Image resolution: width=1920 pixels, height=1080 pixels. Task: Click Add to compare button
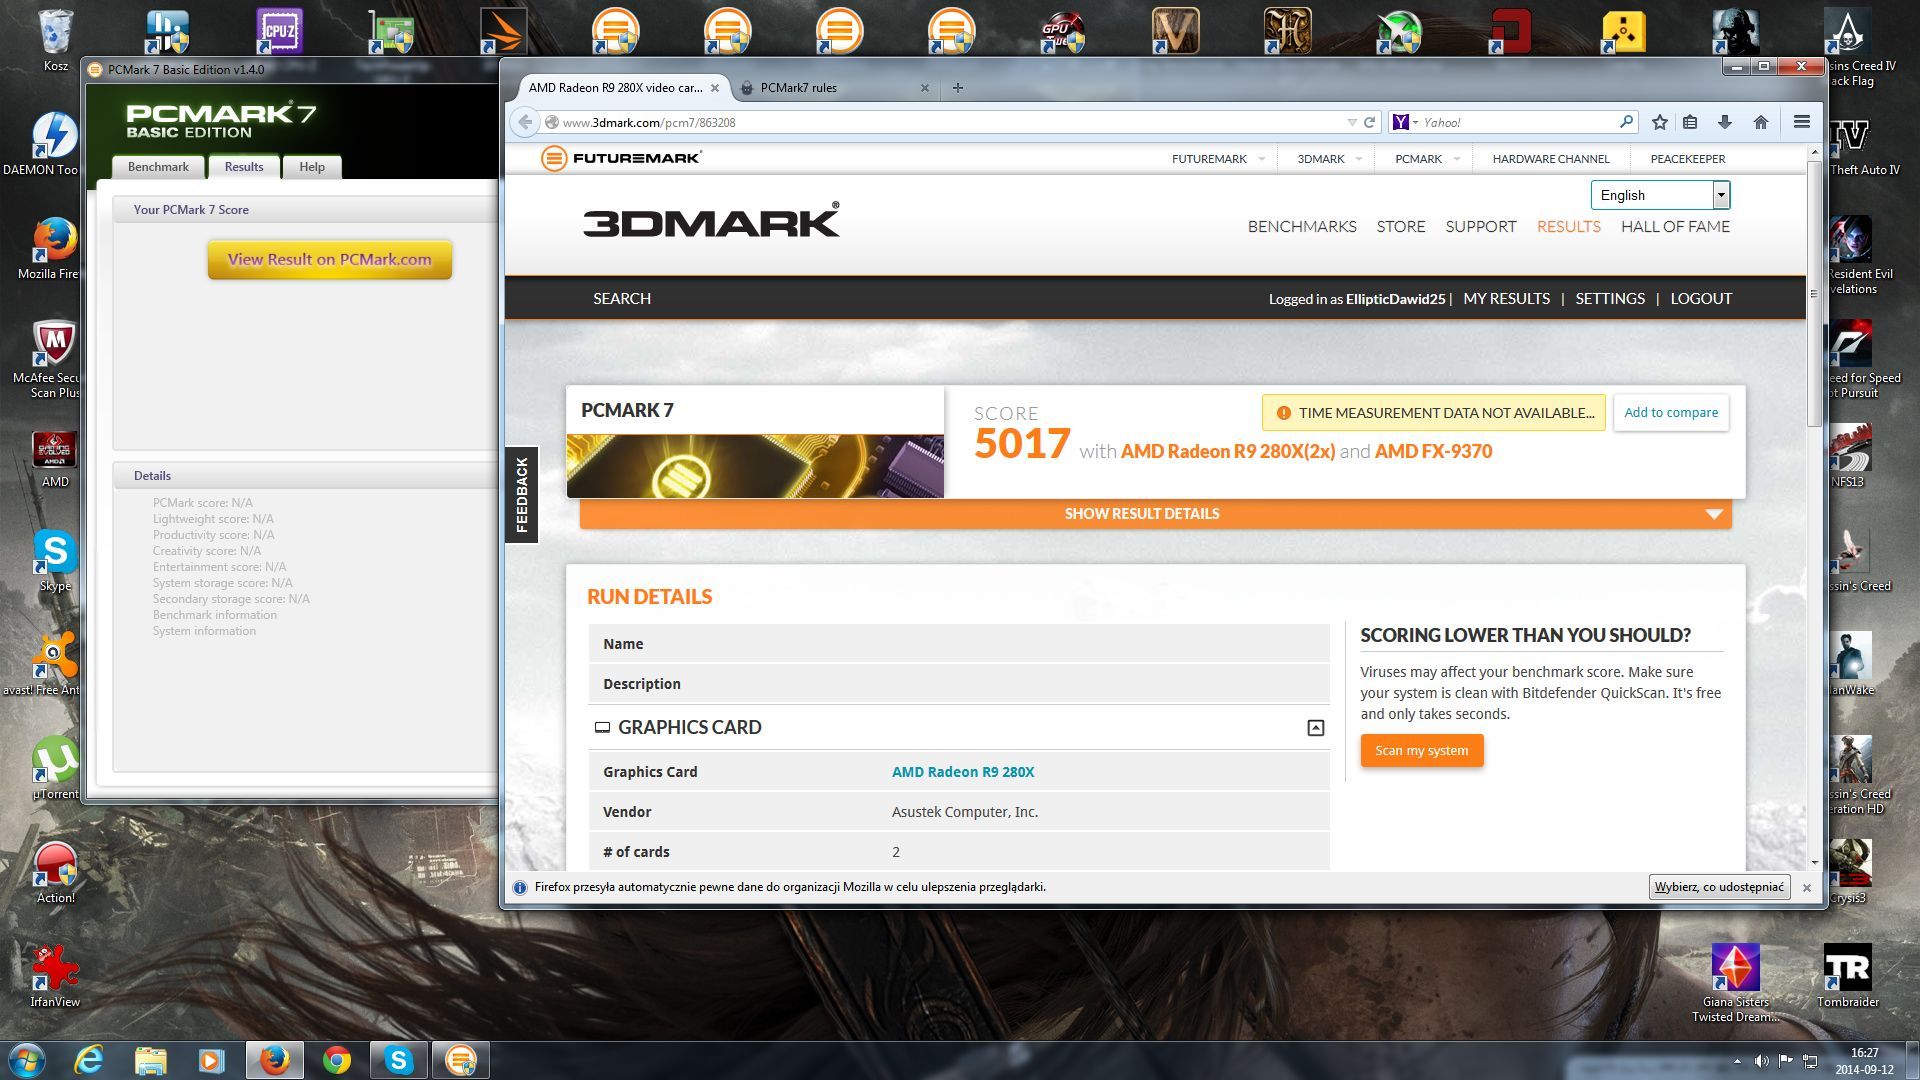tap(1671, 413)
